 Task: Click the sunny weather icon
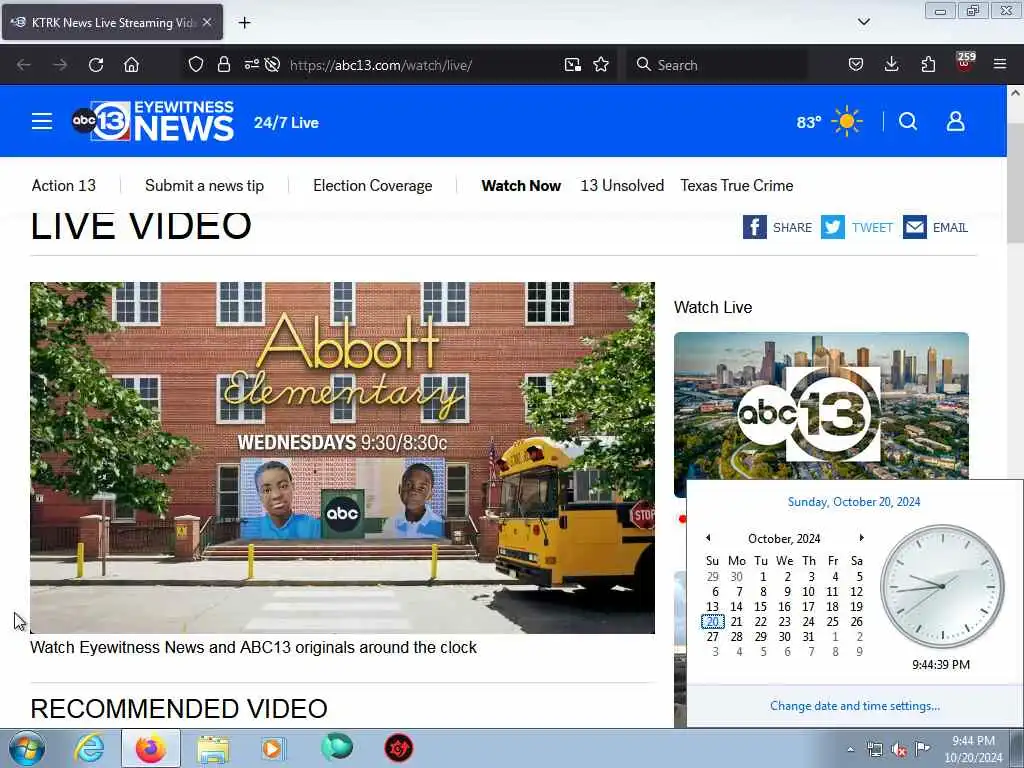pos(847,121)
